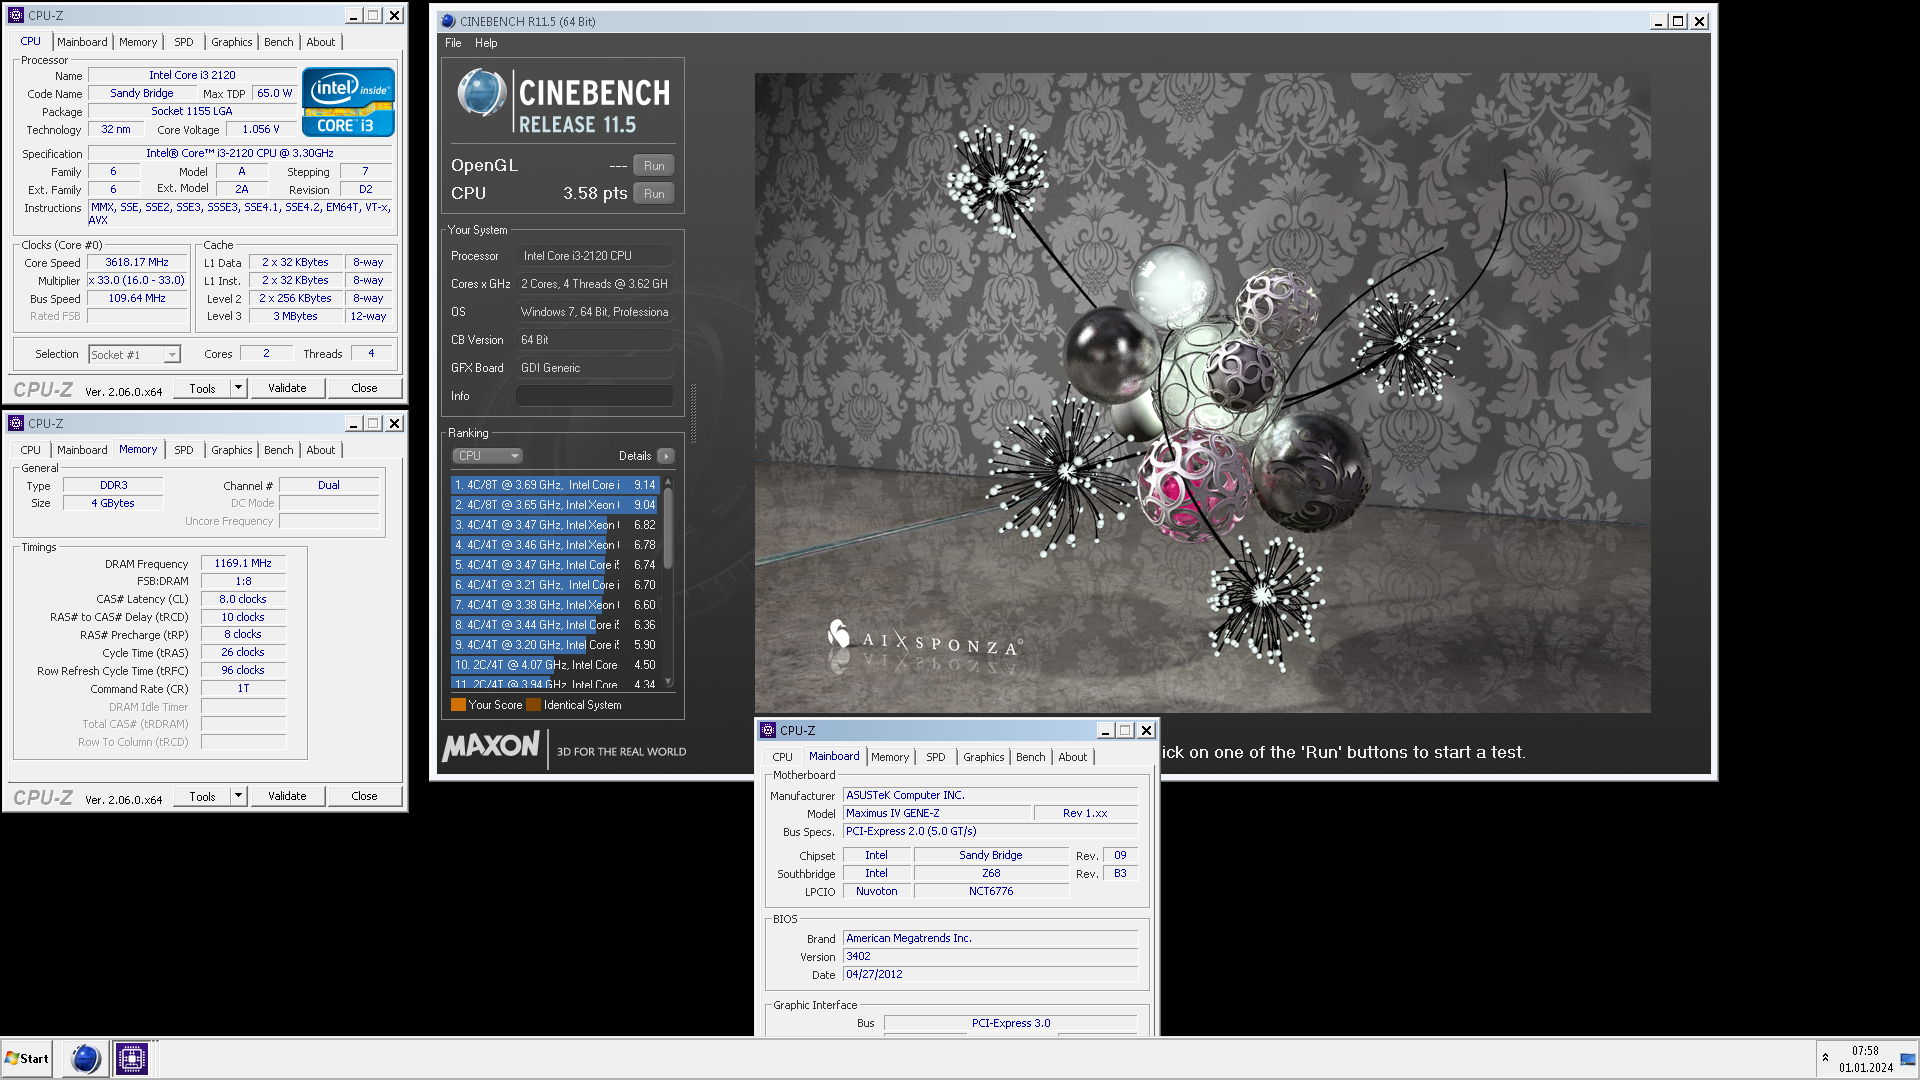Viewport: 1920px width, 1080px height.
Task: Click the MAXON logo
Action: (x=491, y=747)
